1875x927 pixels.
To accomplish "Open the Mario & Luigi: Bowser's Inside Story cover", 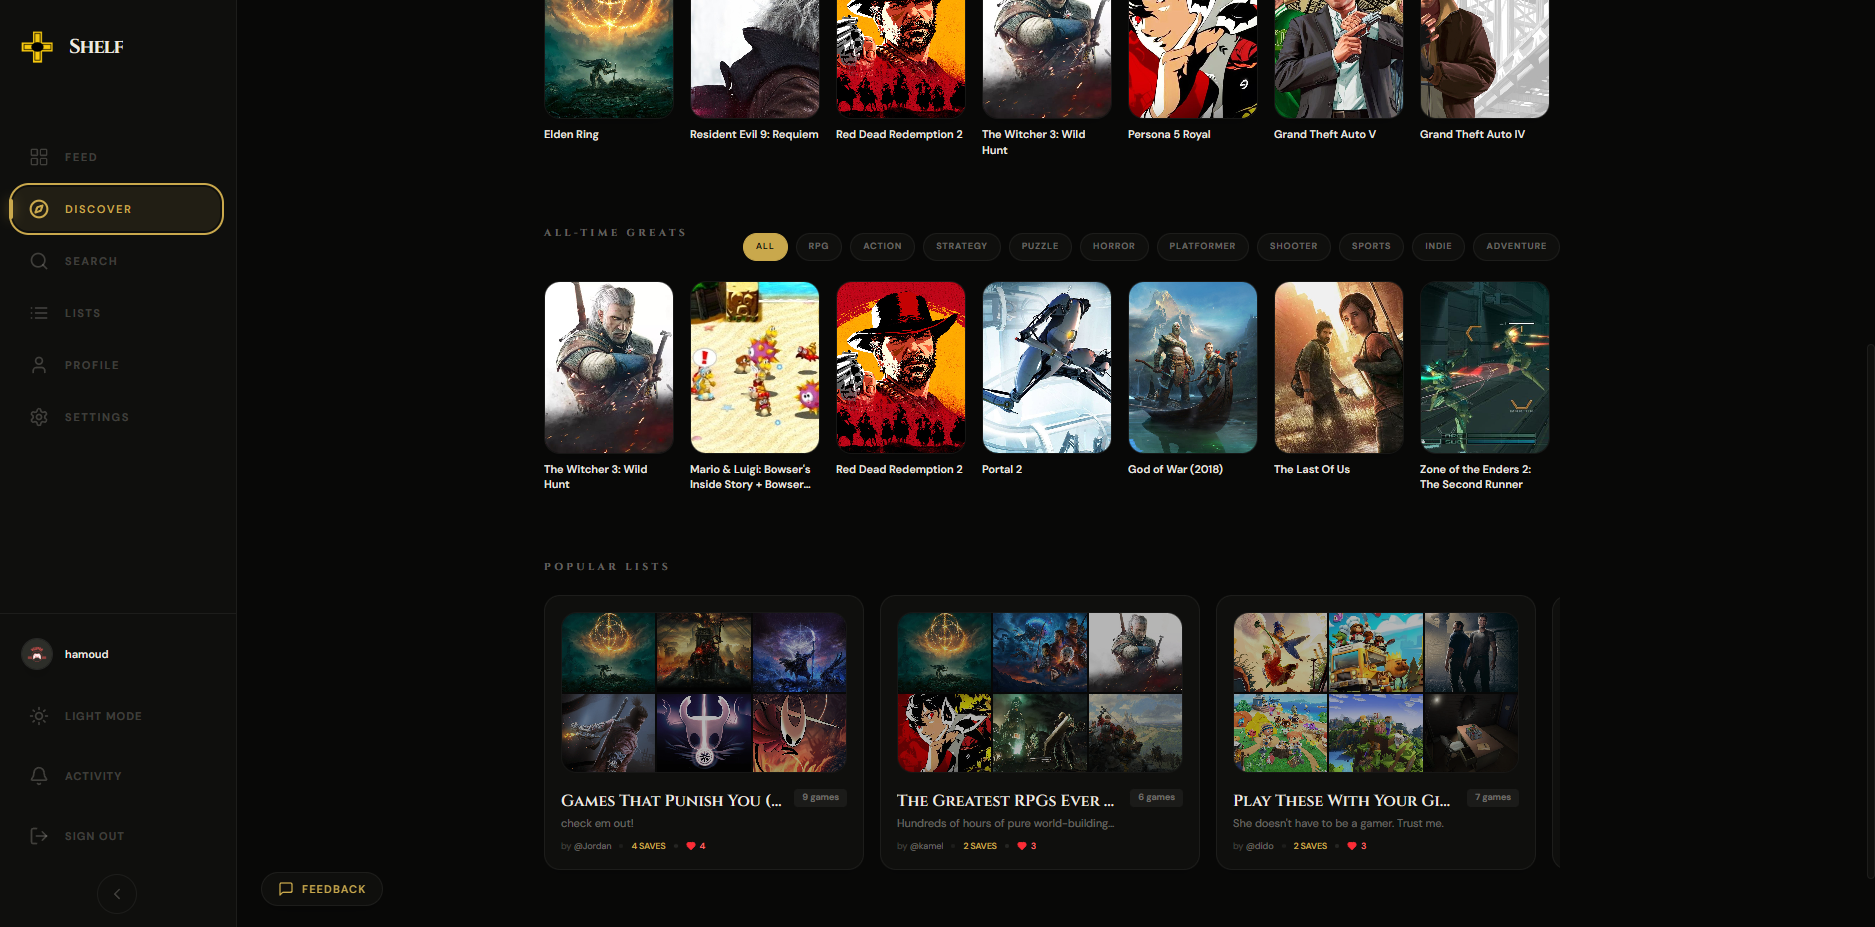I will pyautogui.click(x=755, y=367).
